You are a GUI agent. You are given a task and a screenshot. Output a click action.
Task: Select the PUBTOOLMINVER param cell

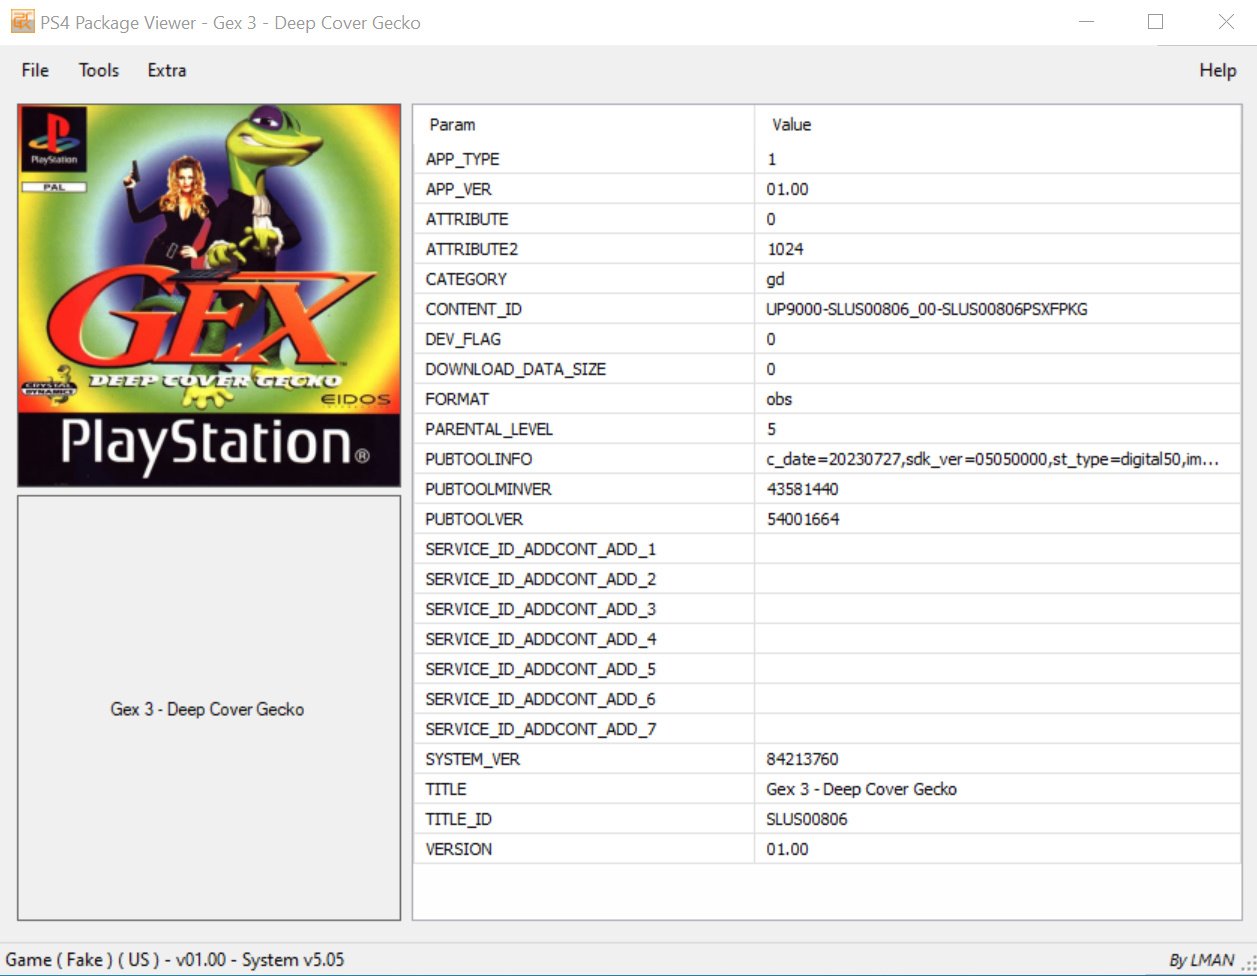(584, 489)
